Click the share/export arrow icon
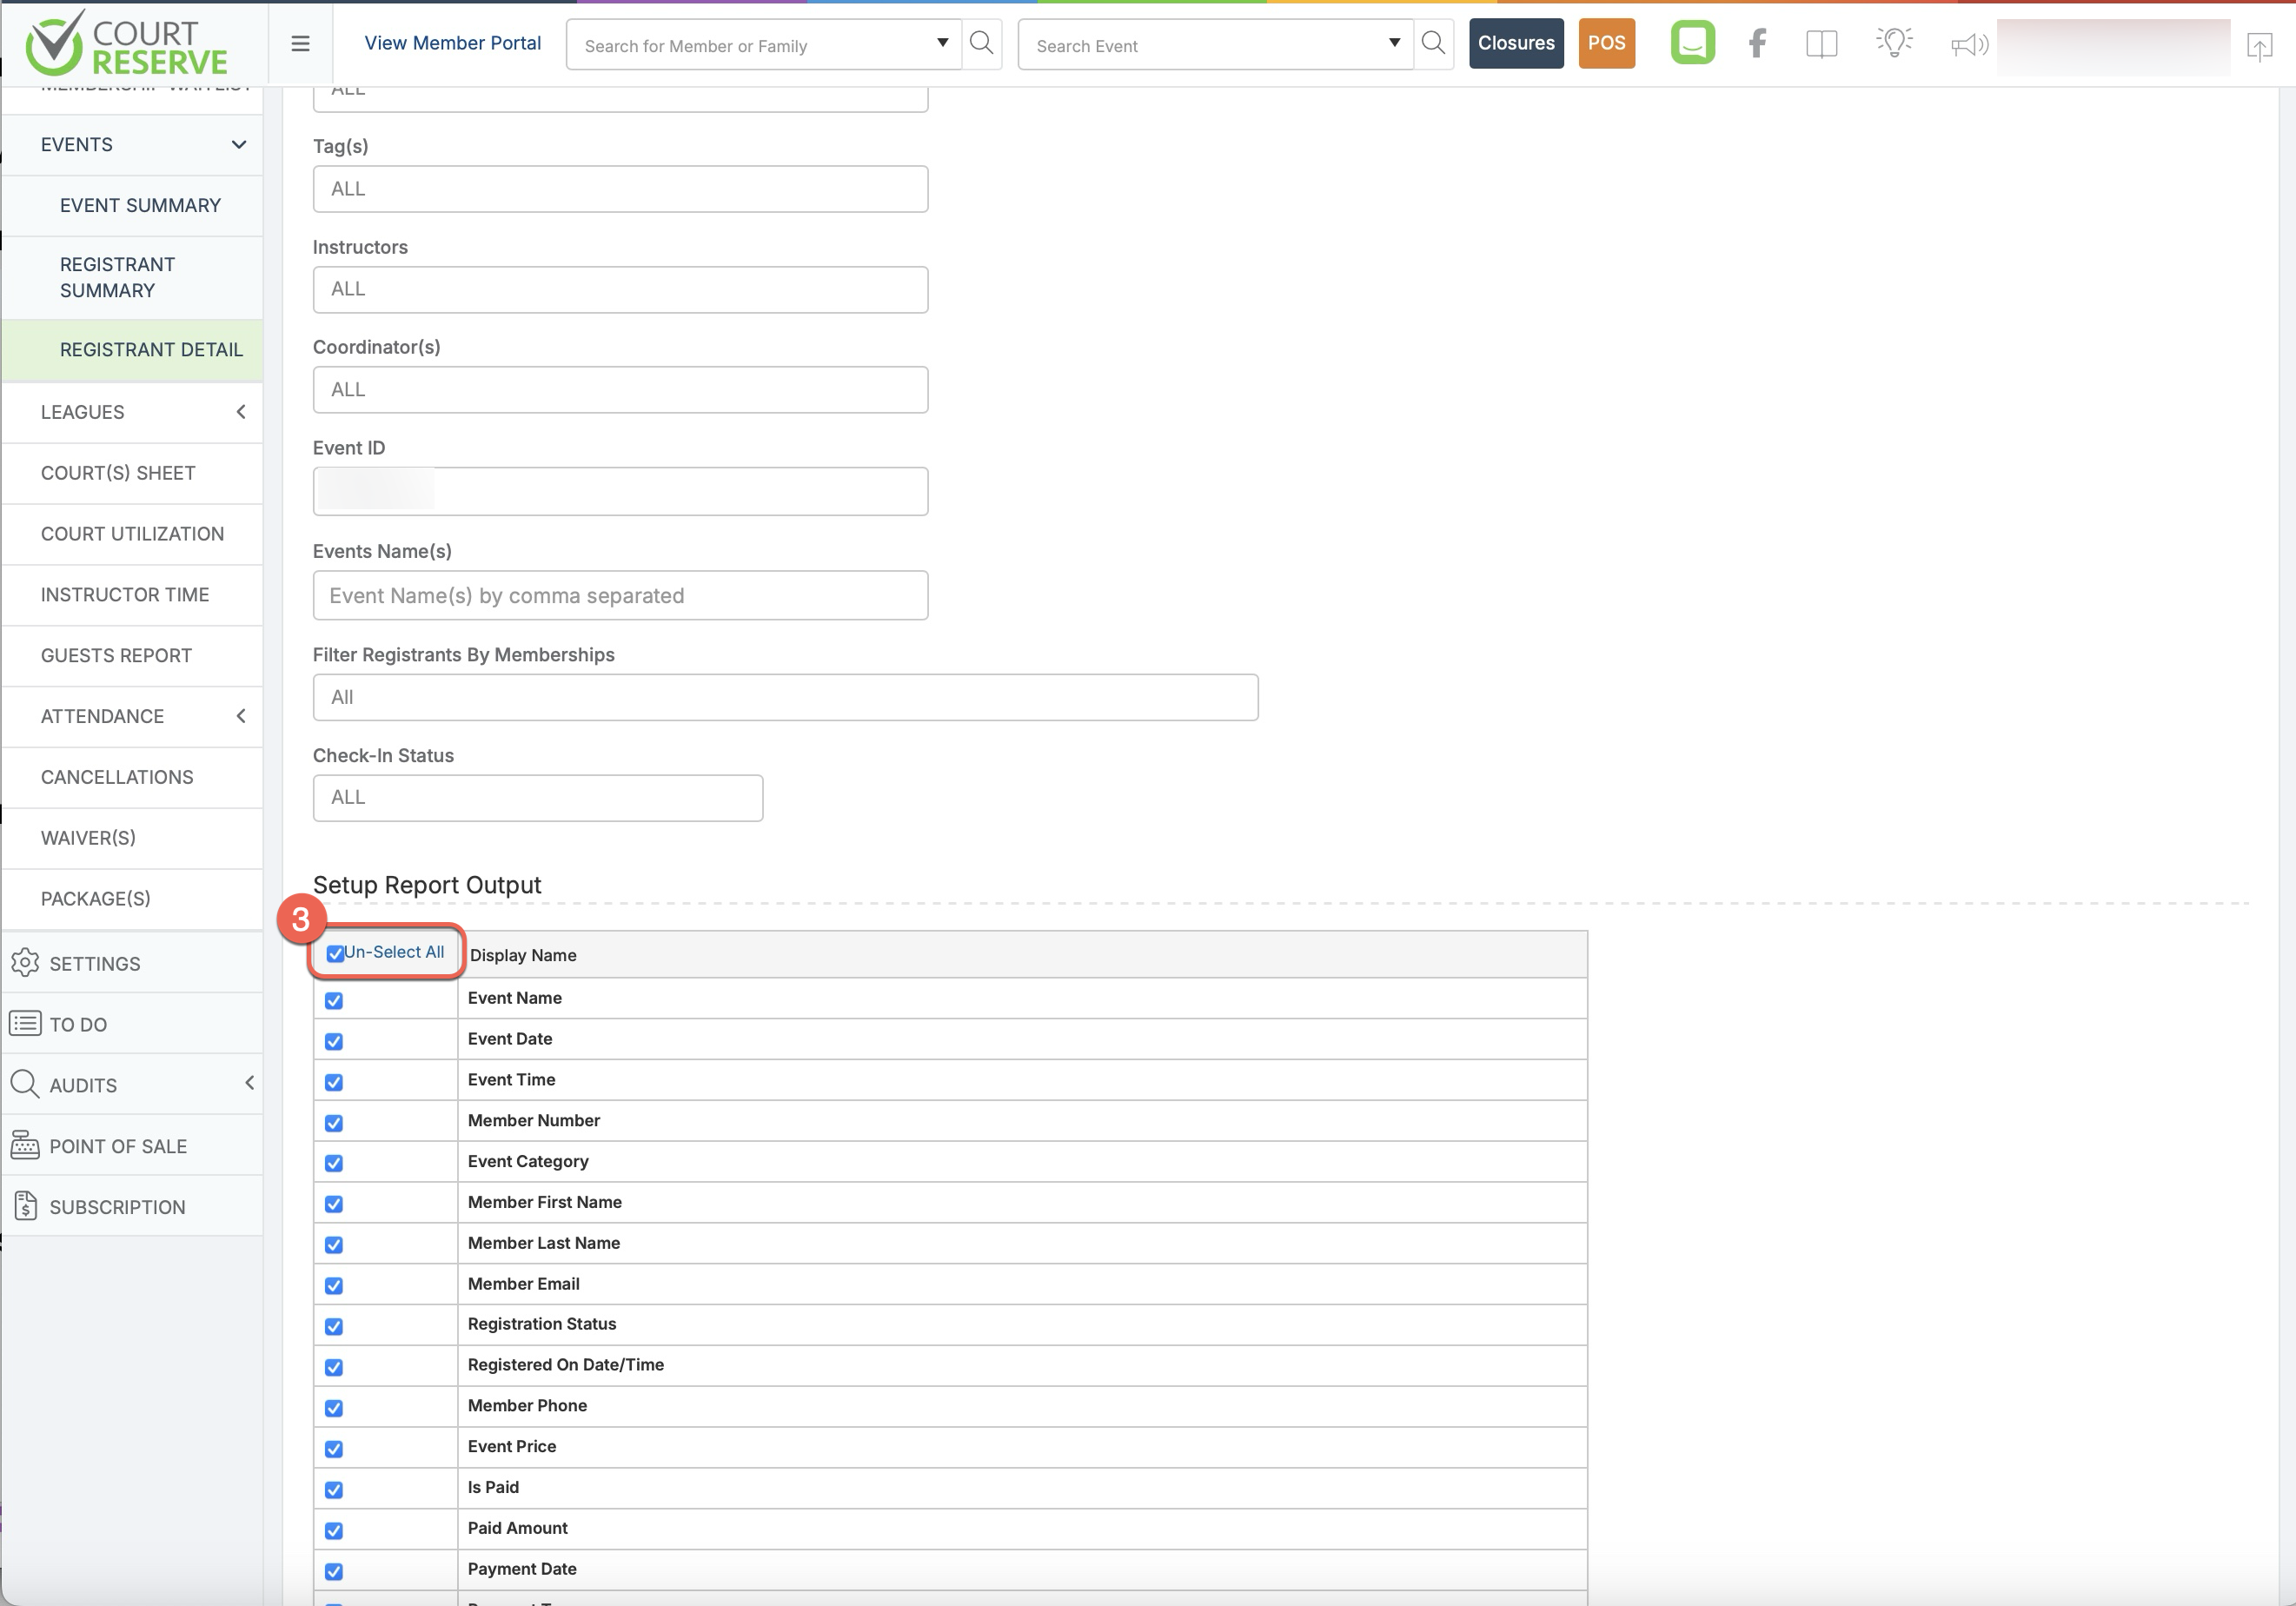Image resolution: width=2296 pixels, height=1606 pixels. (x=2259, y=47)
